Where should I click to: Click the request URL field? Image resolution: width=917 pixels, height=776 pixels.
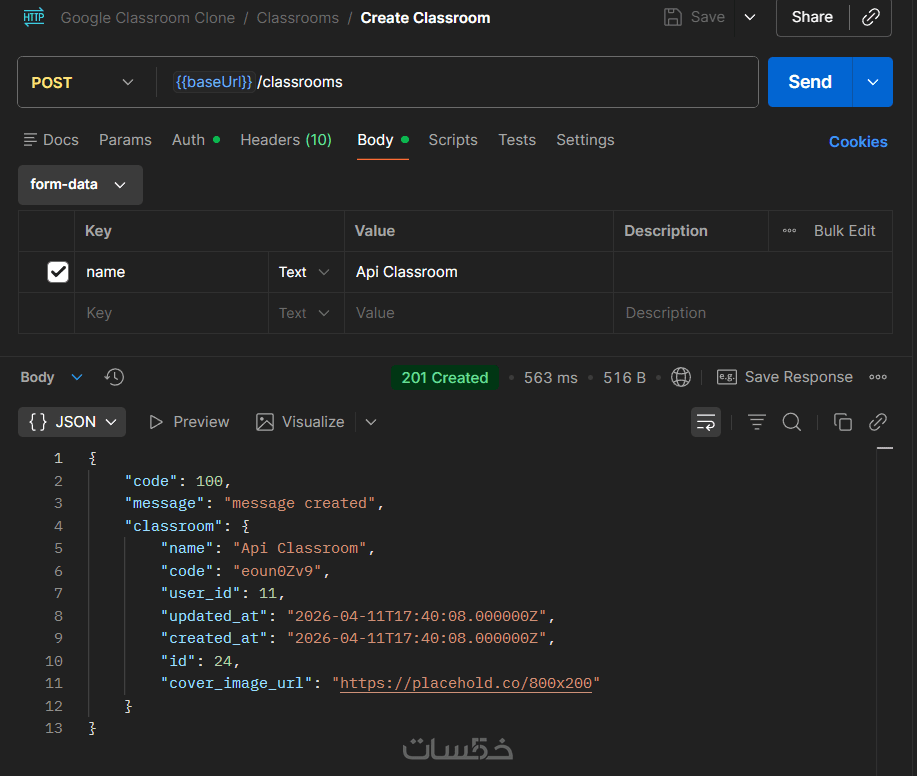[x=456, y=82]
